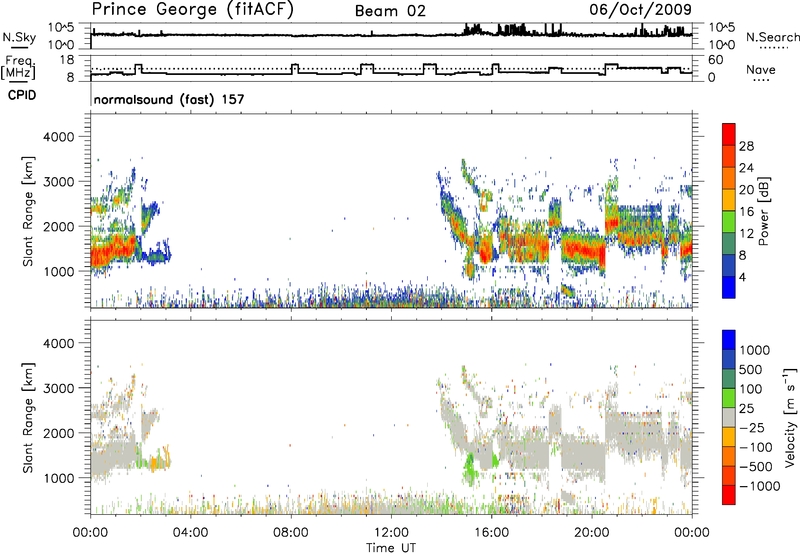Click the '4000' tick in the power panel
Viewport: 800px width, 554px height.
tap(59, 137)
